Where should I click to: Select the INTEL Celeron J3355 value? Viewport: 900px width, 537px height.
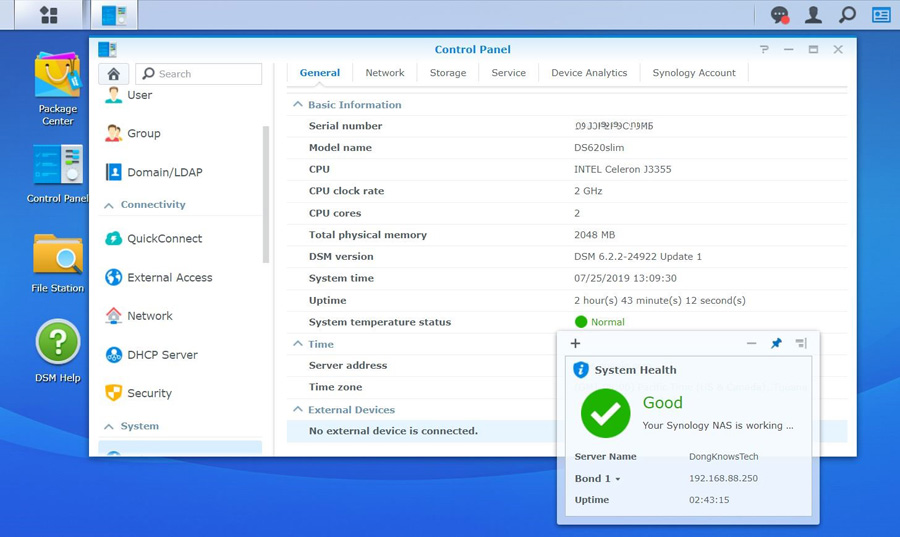(622, 169)
